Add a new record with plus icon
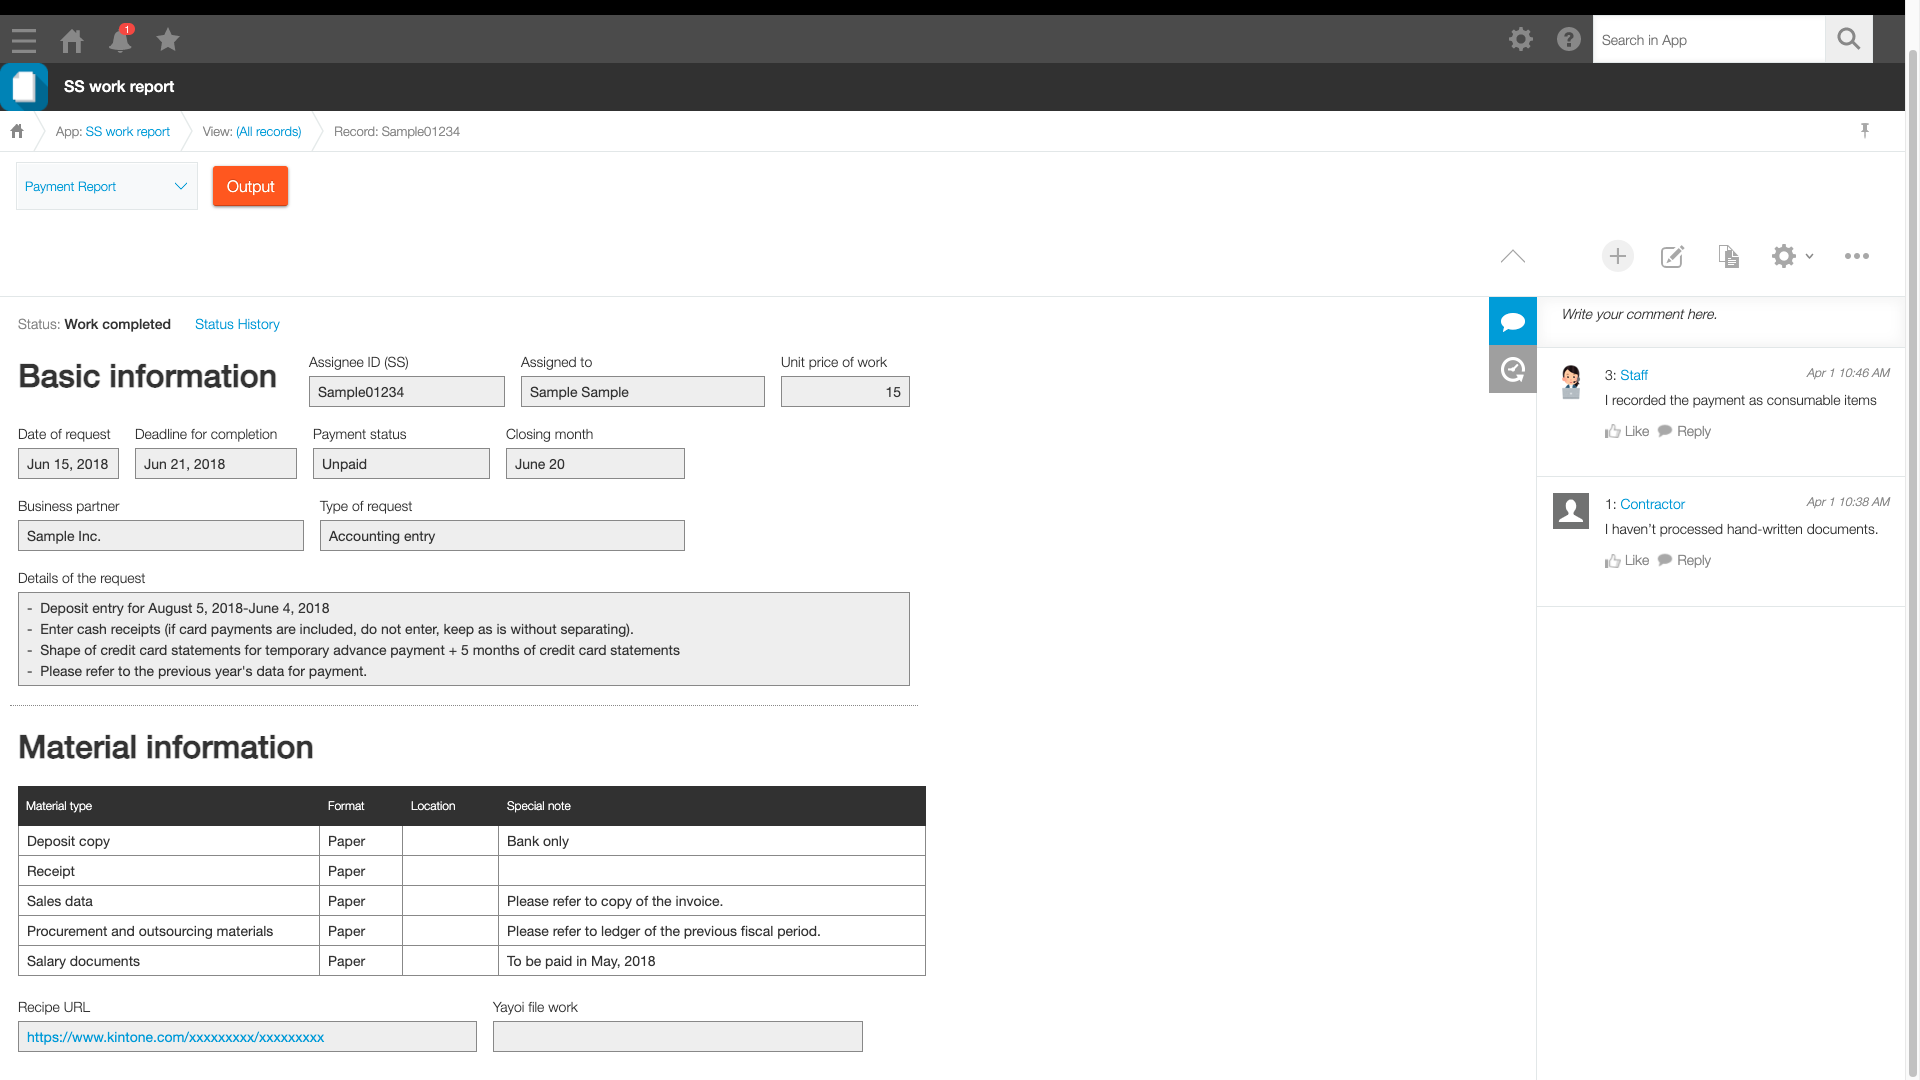This screenshot has height=1080, width=1920. tap(1617, 256)
